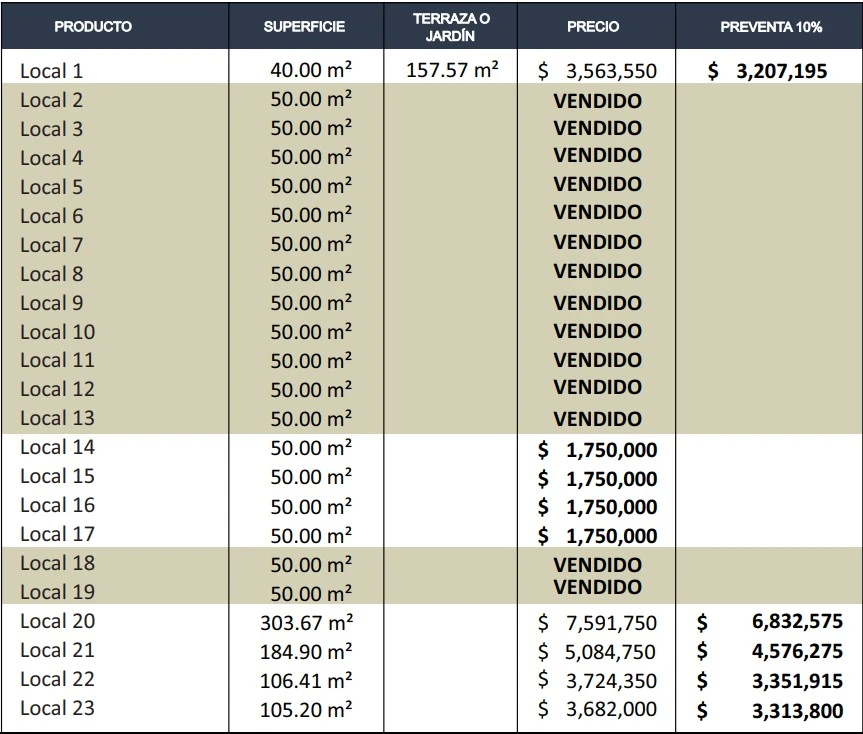863x734 pixels.
Task: Click the Local 17 product label
Action: click(x=57, y=534)
